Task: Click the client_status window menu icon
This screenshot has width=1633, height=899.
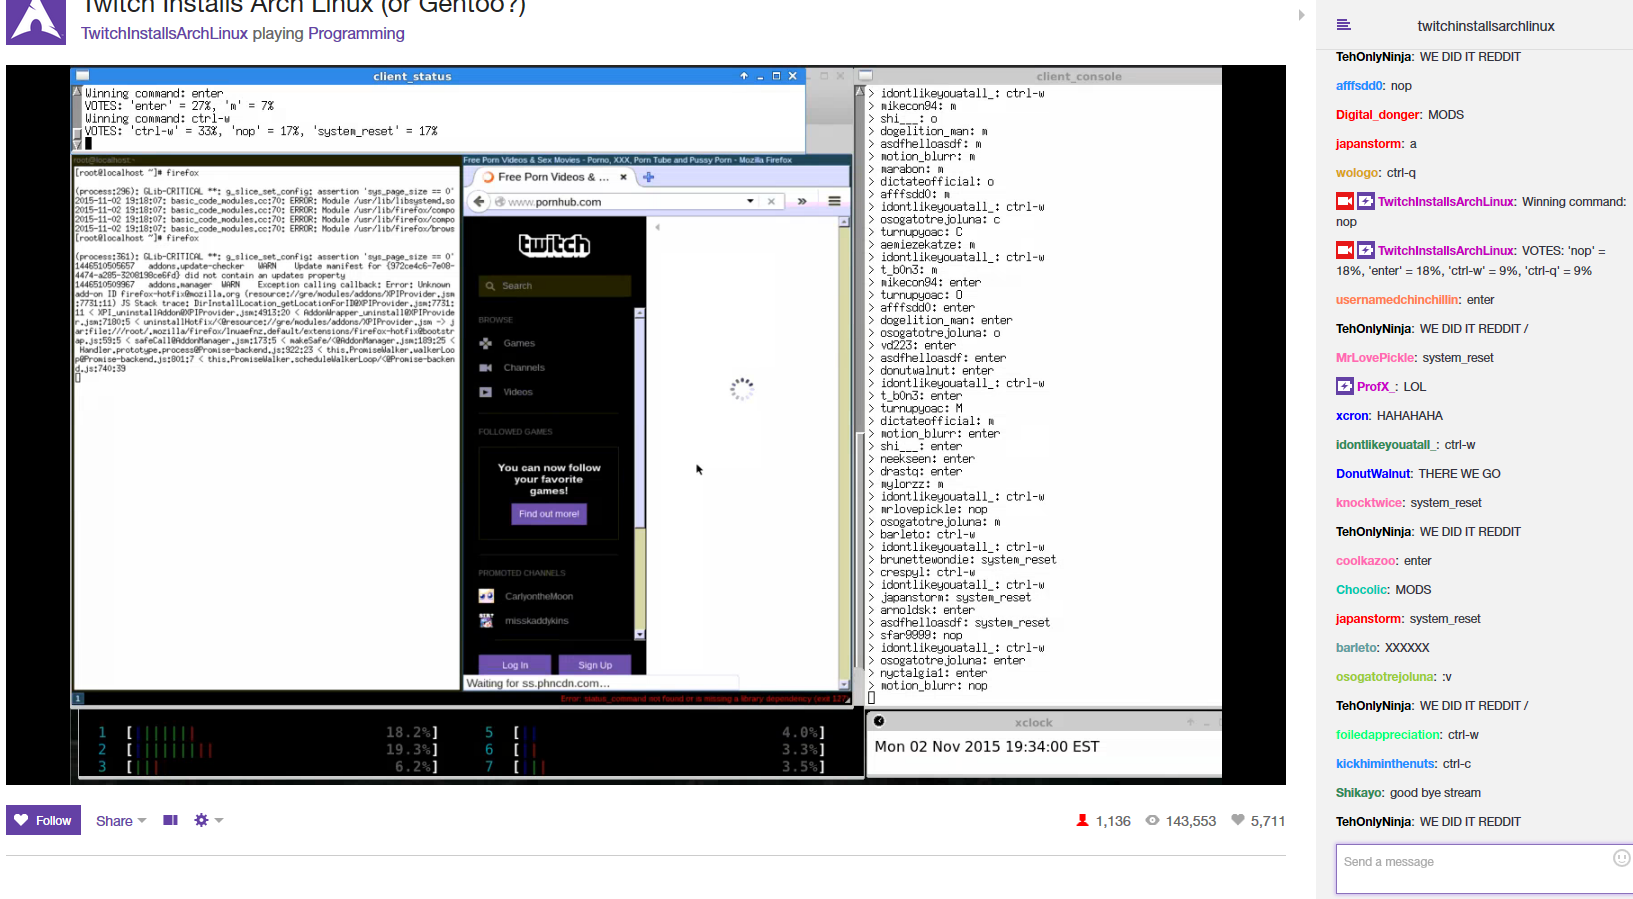Action: [83, 76]
